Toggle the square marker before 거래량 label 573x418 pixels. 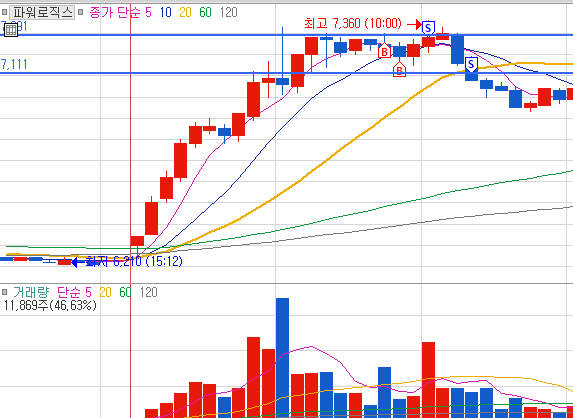tap(4, 292)
